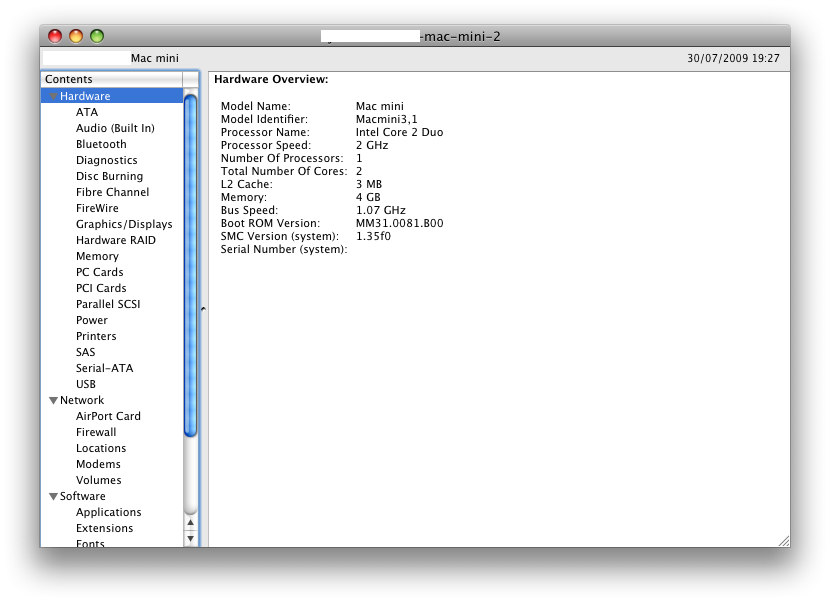Image resolution: width=830 pixels, height=602 pixels.
Task: Show USB device information
Action: click(x=86, y=384)
